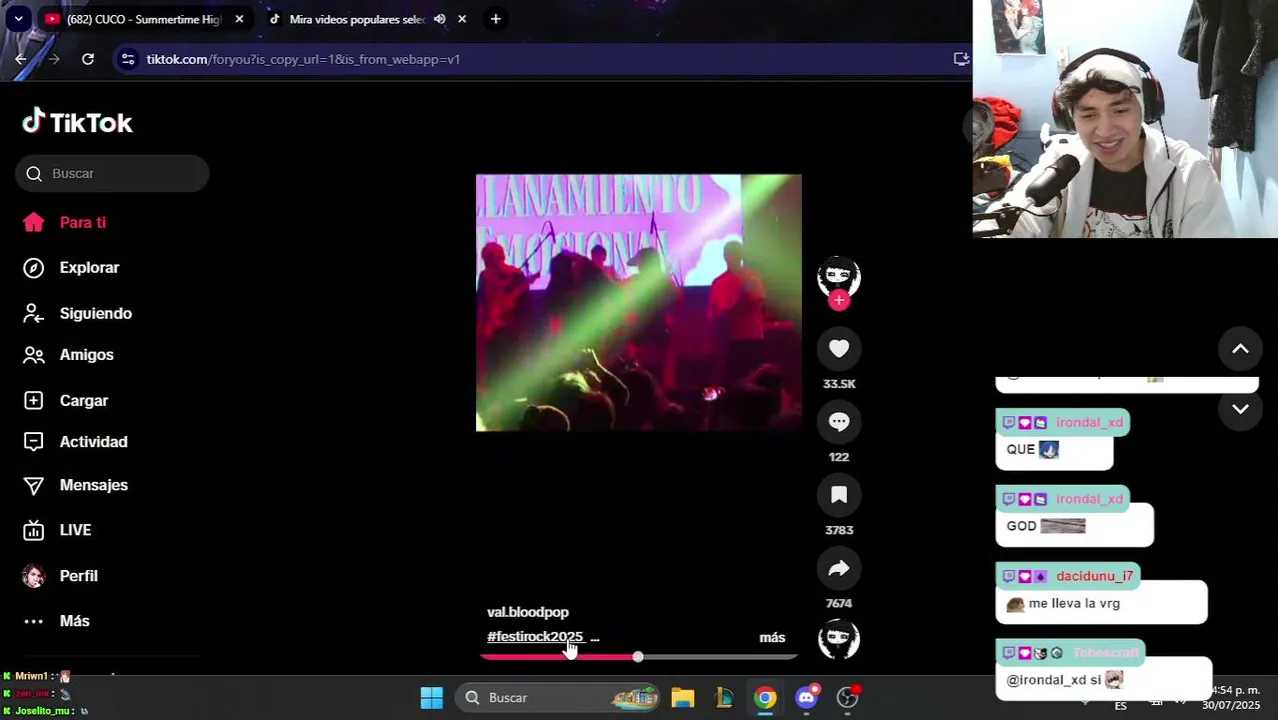Expand the Más sidebar options

(56, 621)
